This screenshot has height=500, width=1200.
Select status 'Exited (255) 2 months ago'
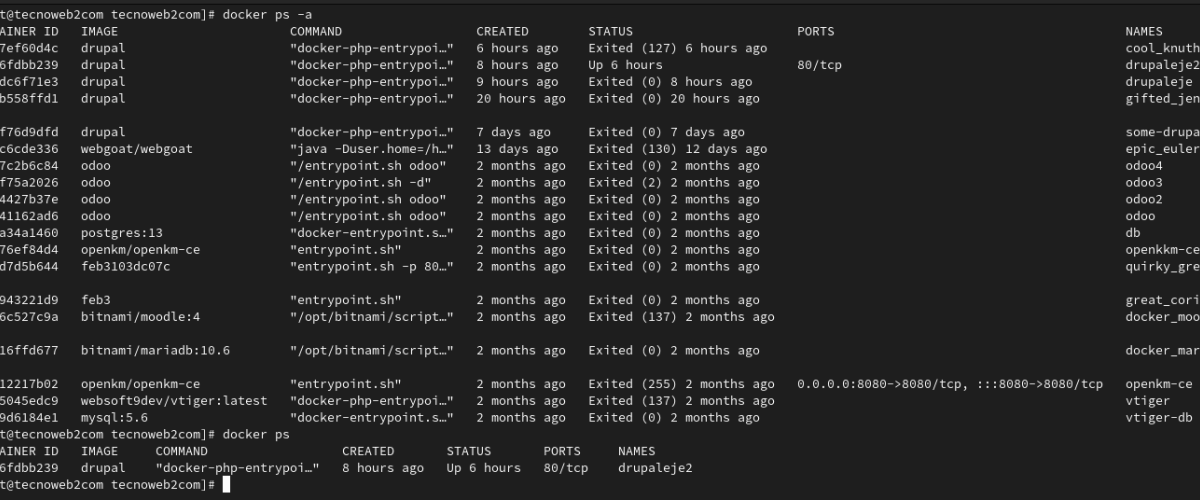click(x=681, y=384)
